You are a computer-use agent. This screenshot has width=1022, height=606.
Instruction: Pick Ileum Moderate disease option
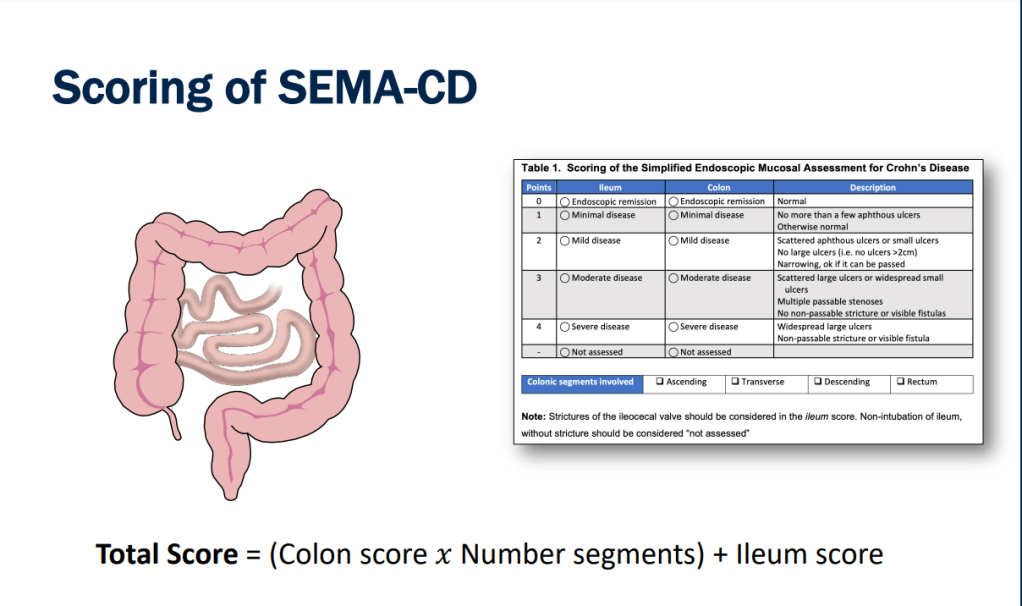(565, 278)
